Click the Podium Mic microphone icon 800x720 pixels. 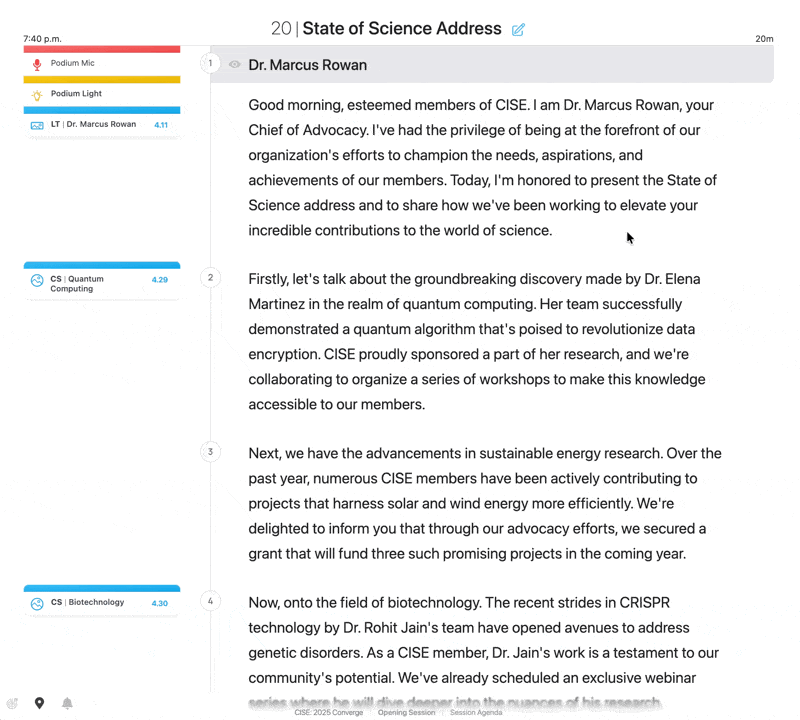[x=37, y=64]
